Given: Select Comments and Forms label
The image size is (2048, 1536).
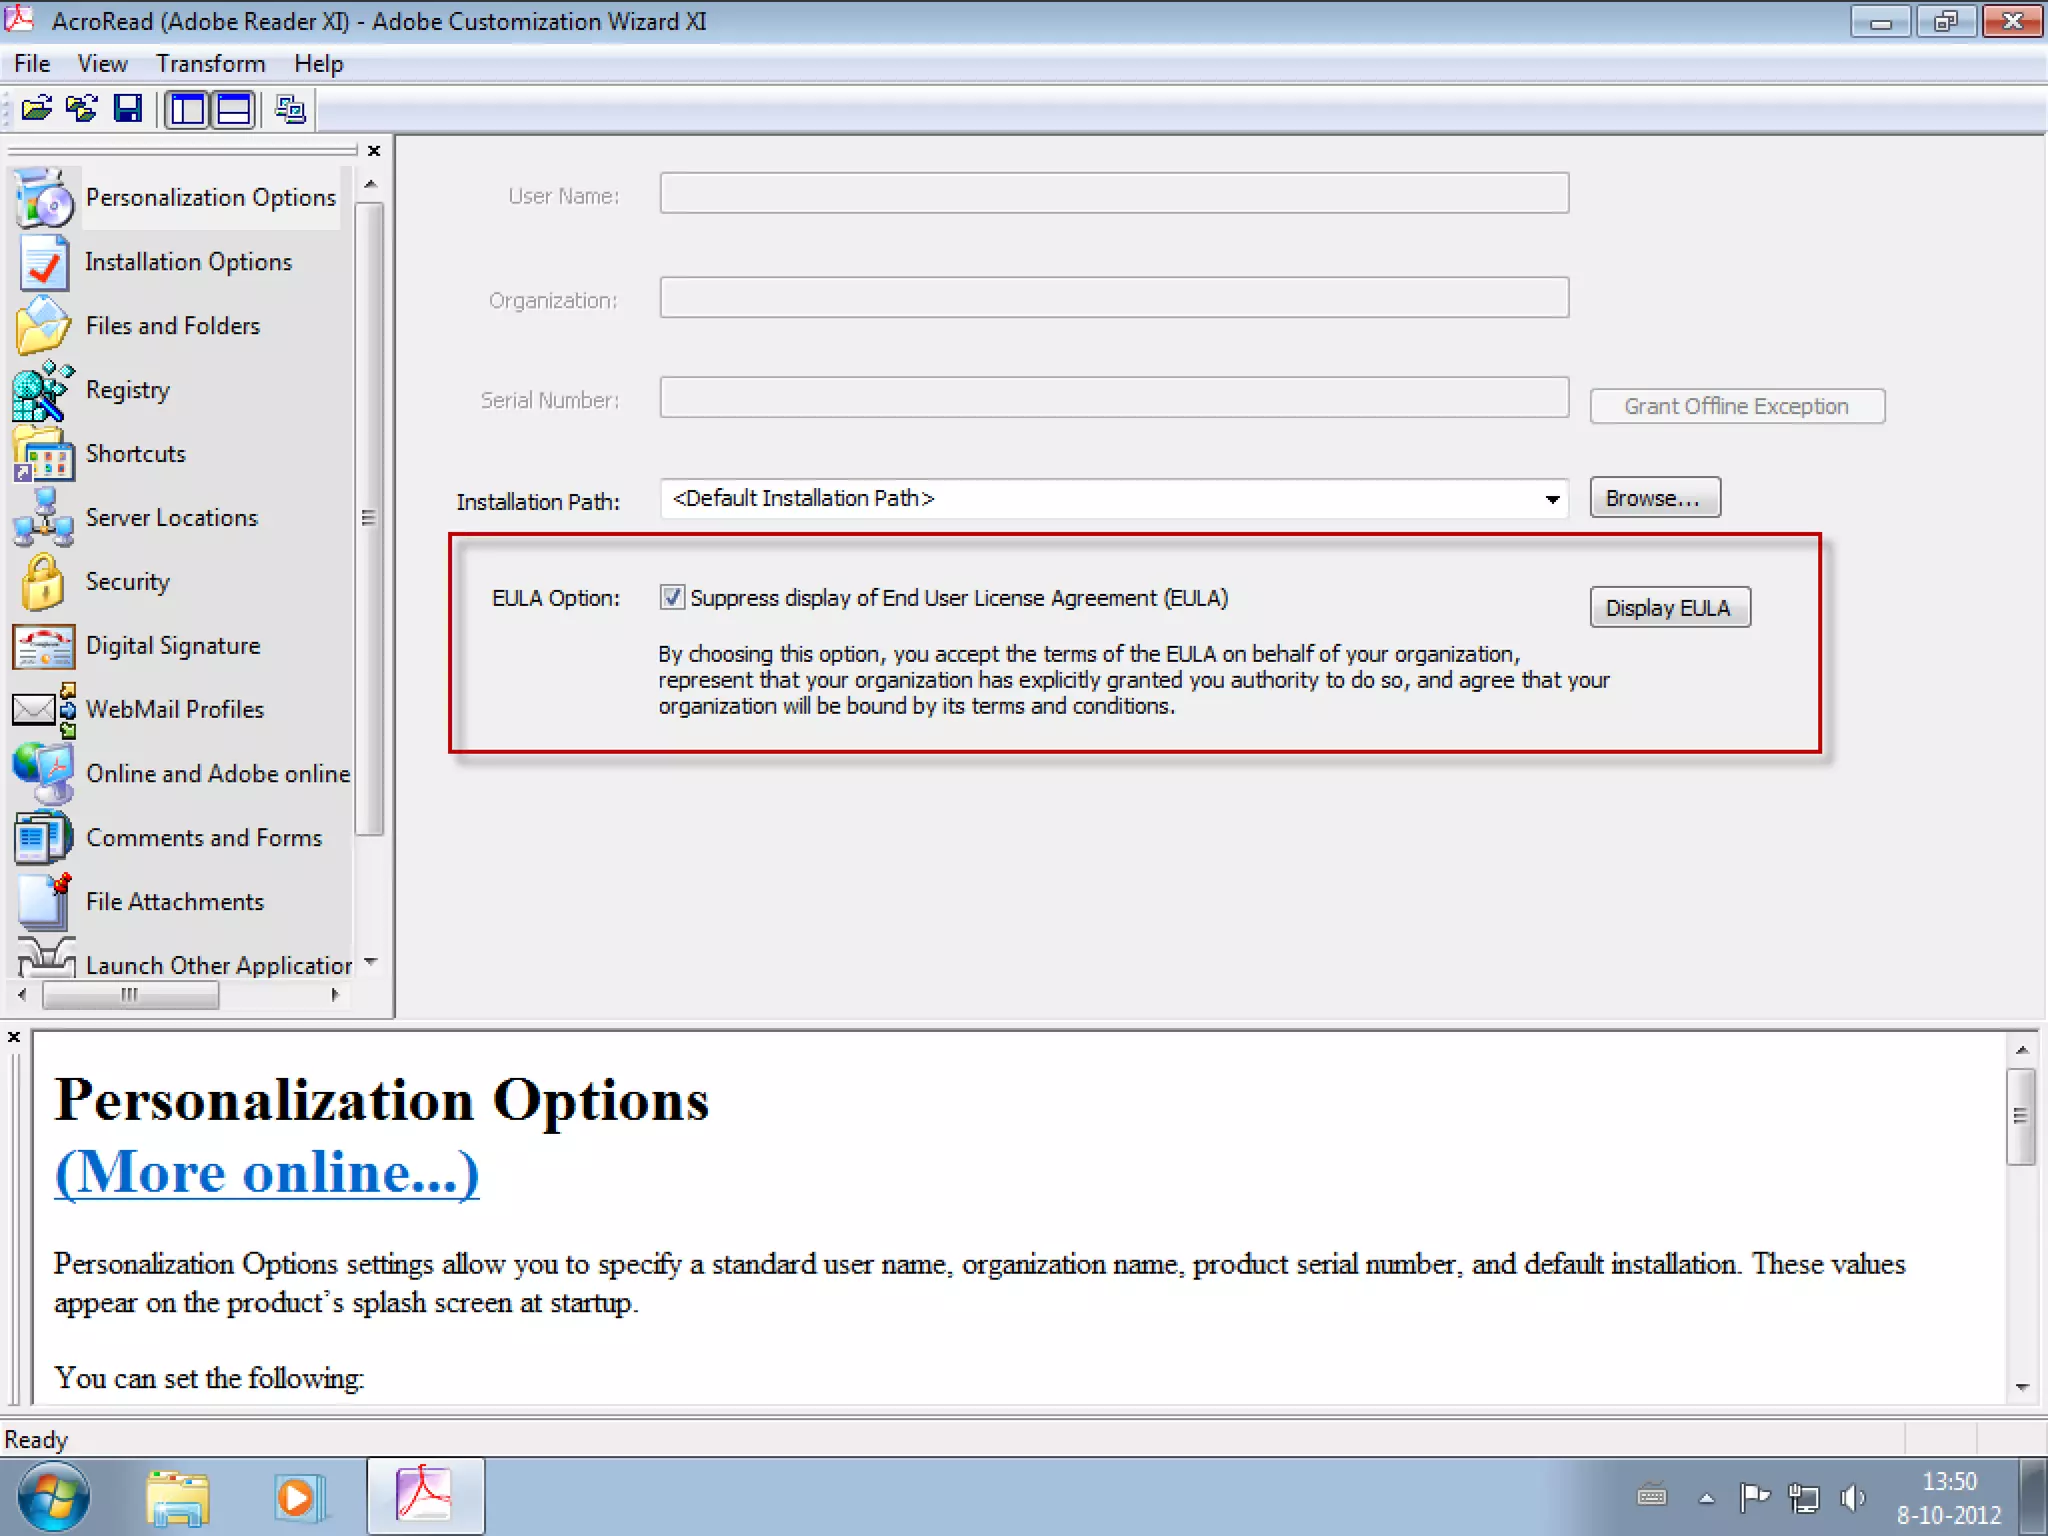Looking at the screenshot, I should pyautogui.click(x=204, y=838).
